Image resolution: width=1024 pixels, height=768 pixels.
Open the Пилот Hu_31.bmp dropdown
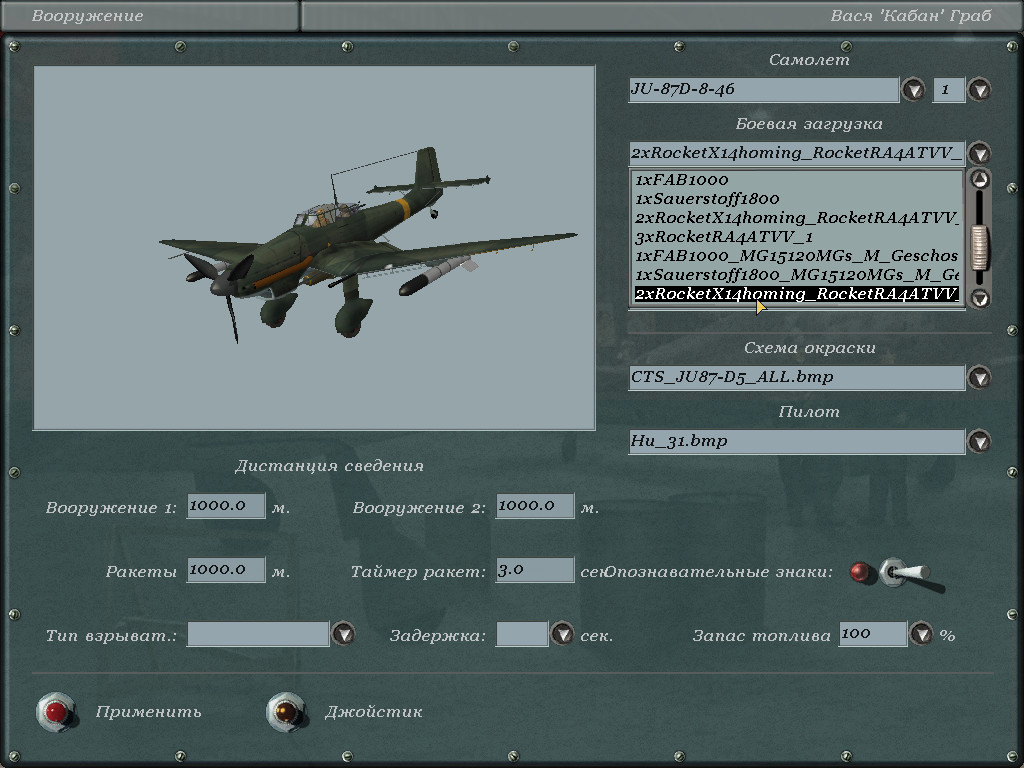(x=979, y=441)
